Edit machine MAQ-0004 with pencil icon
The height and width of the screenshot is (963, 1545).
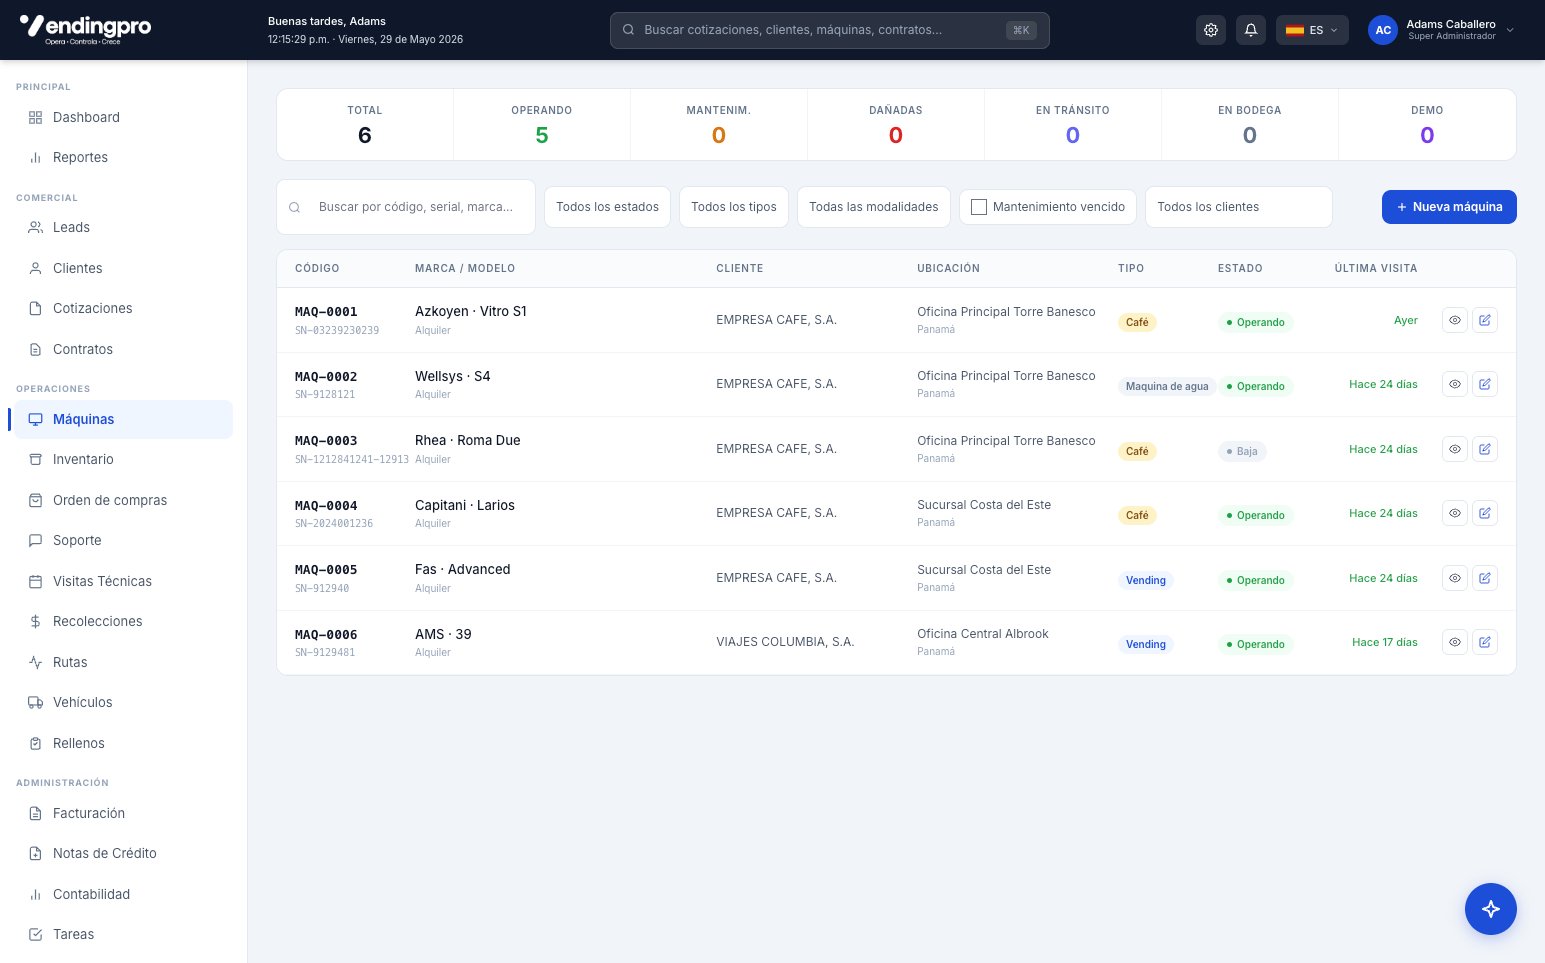pyautogui.click(x=1485, y=513)
